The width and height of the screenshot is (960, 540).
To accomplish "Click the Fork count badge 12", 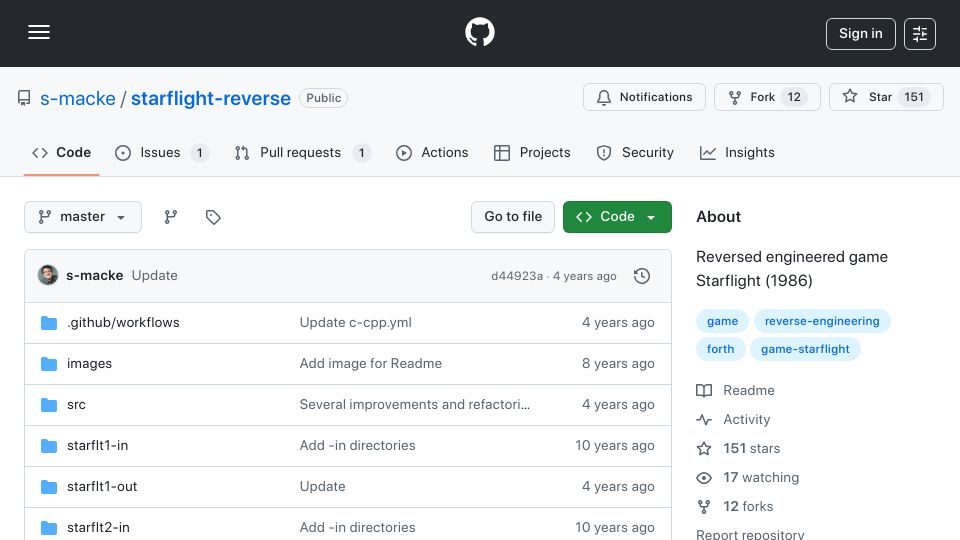I will (x=794, y=97).
